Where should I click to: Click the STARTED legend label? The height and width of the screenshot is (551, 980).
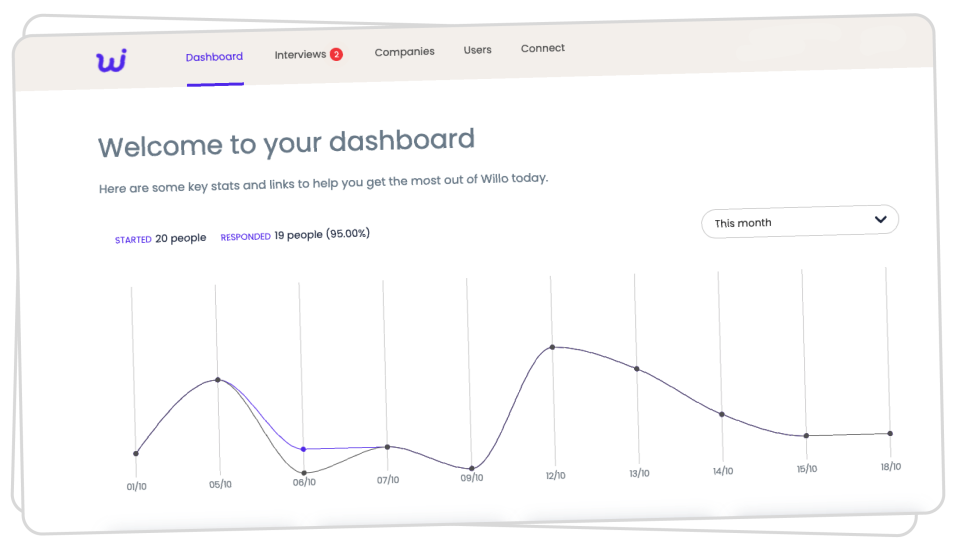pos(133,240)
